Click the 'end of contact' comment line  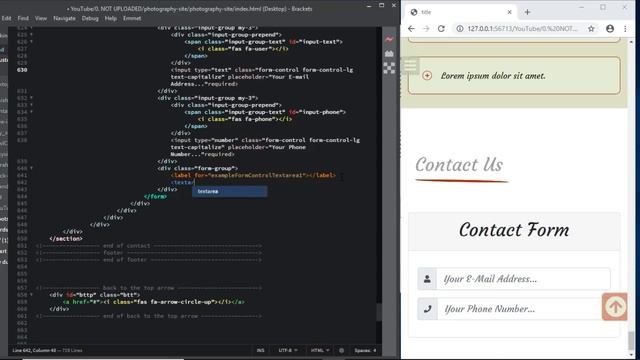coord(149,246)
